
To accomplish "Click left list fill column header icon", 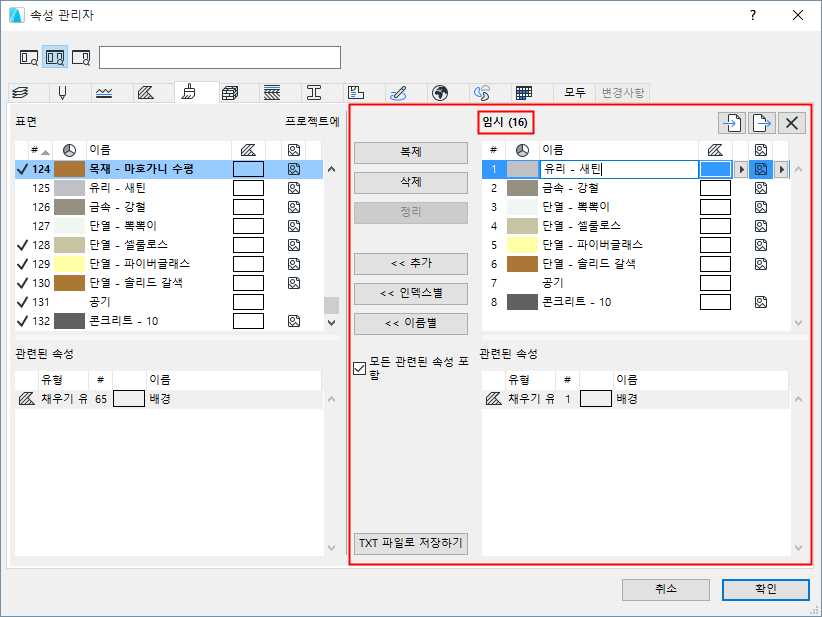I will click(248, 150).
